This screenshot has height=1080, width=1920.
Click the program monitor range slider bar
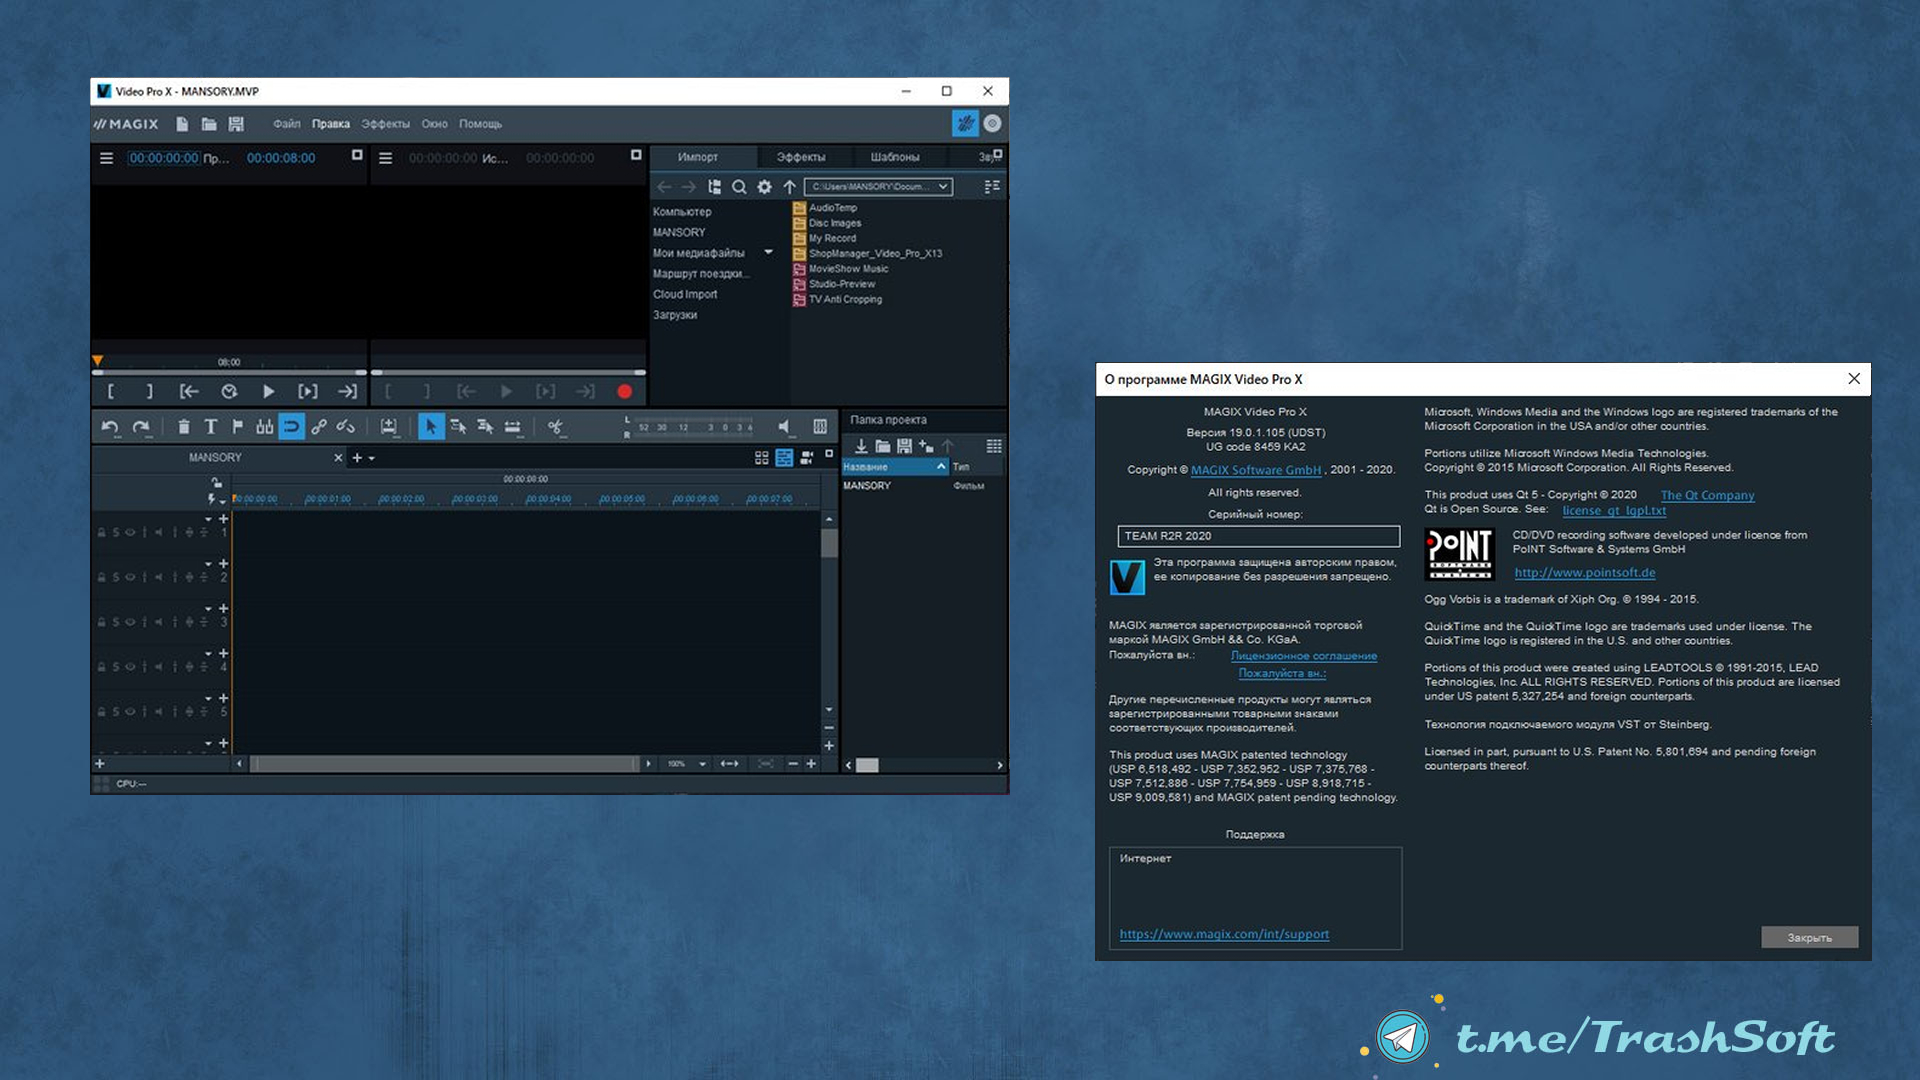tap(230, 372)
